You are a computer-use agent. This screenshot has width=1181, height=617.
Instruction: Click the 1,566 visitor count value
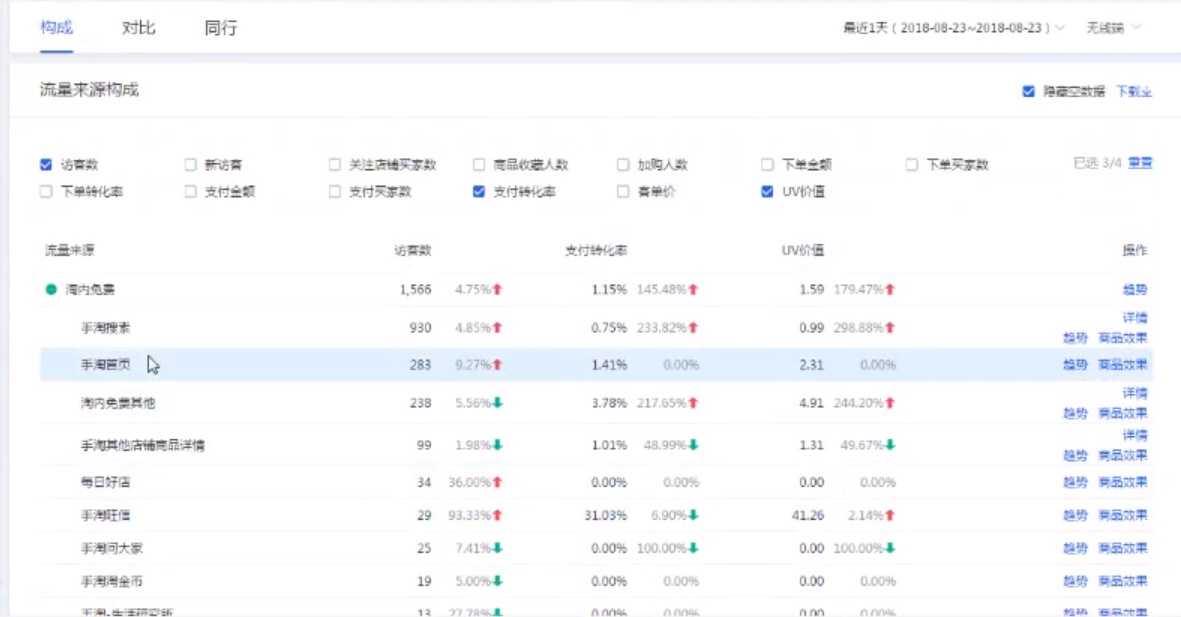[x=415, y=289]
